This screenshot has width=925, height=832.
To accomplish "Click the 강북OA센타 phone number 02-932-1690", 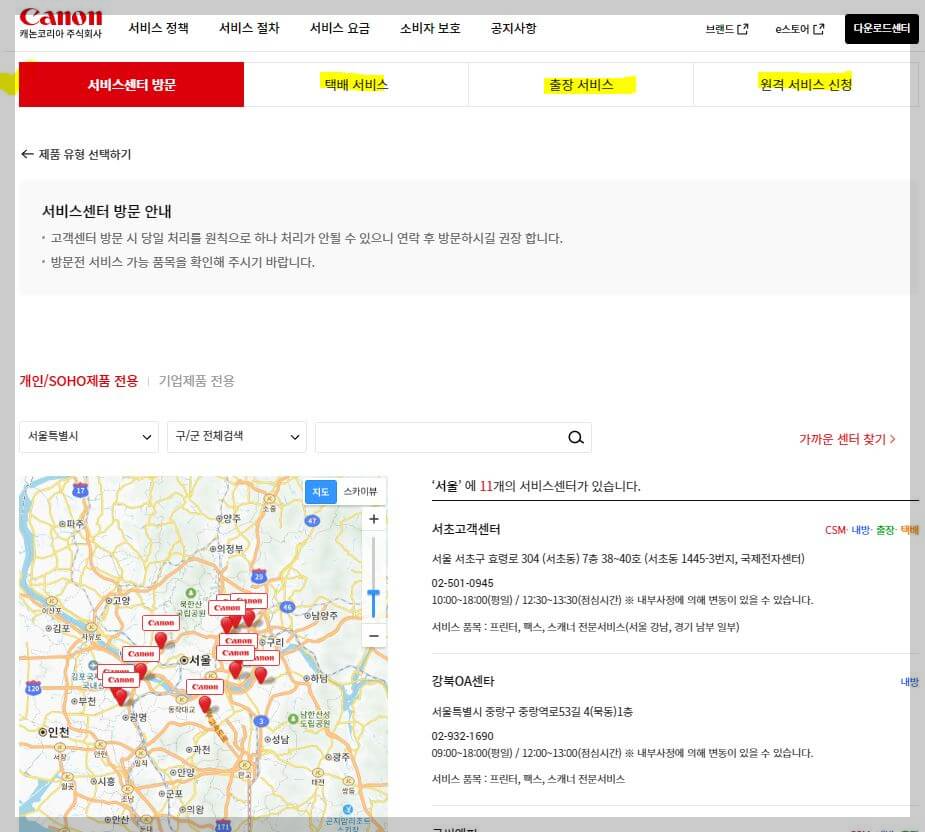I will [462, 736].
